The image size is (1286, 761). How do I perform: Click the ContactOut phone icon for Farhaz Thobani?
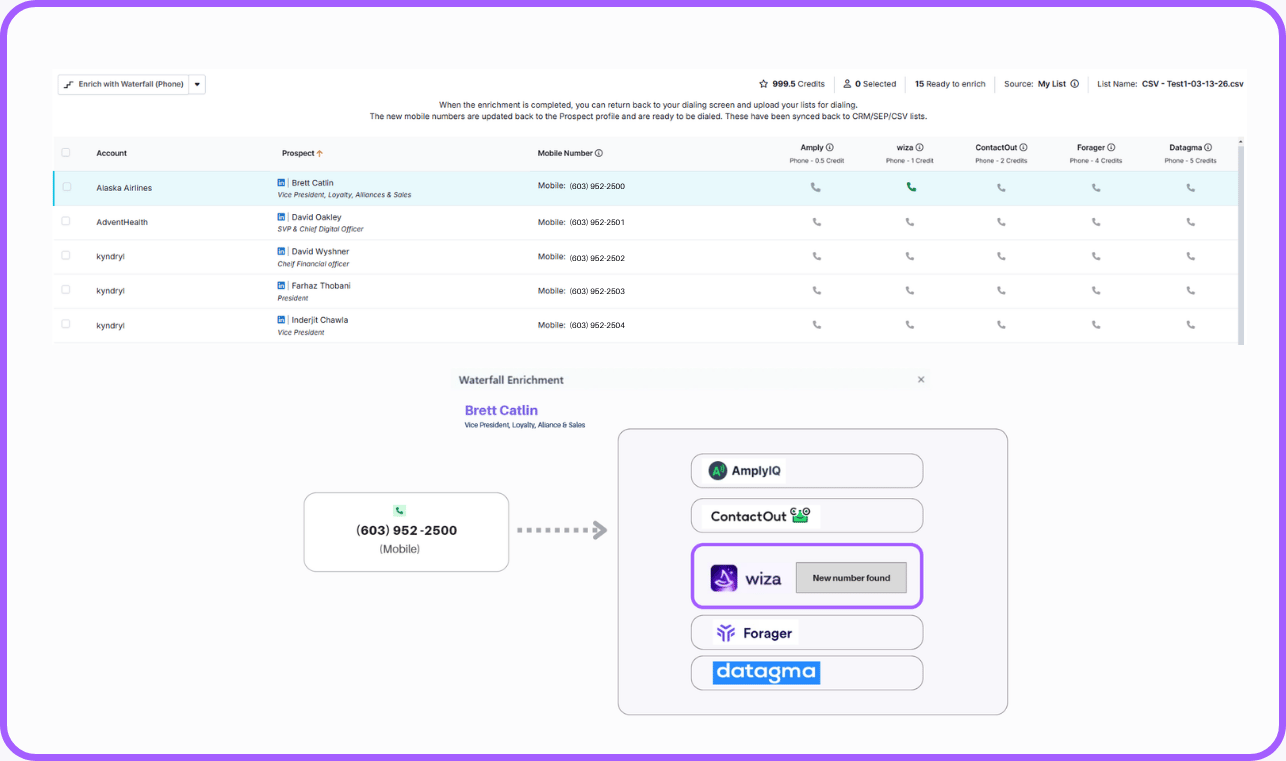click(1001, 290)
